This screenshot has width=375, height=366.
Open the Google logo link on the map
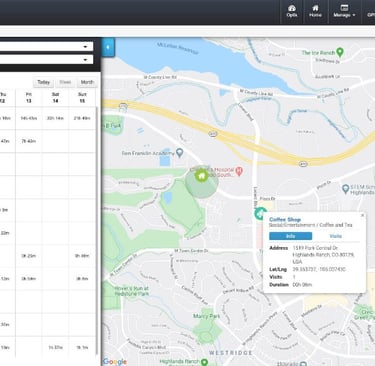(x=115, y=361)
